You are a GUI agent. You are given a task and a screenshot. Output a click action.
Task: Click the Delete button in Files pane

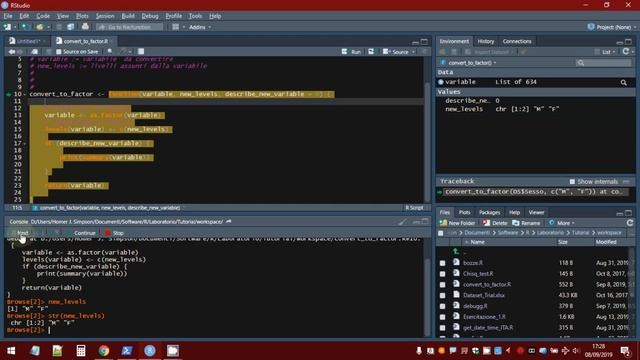(495, 223)
